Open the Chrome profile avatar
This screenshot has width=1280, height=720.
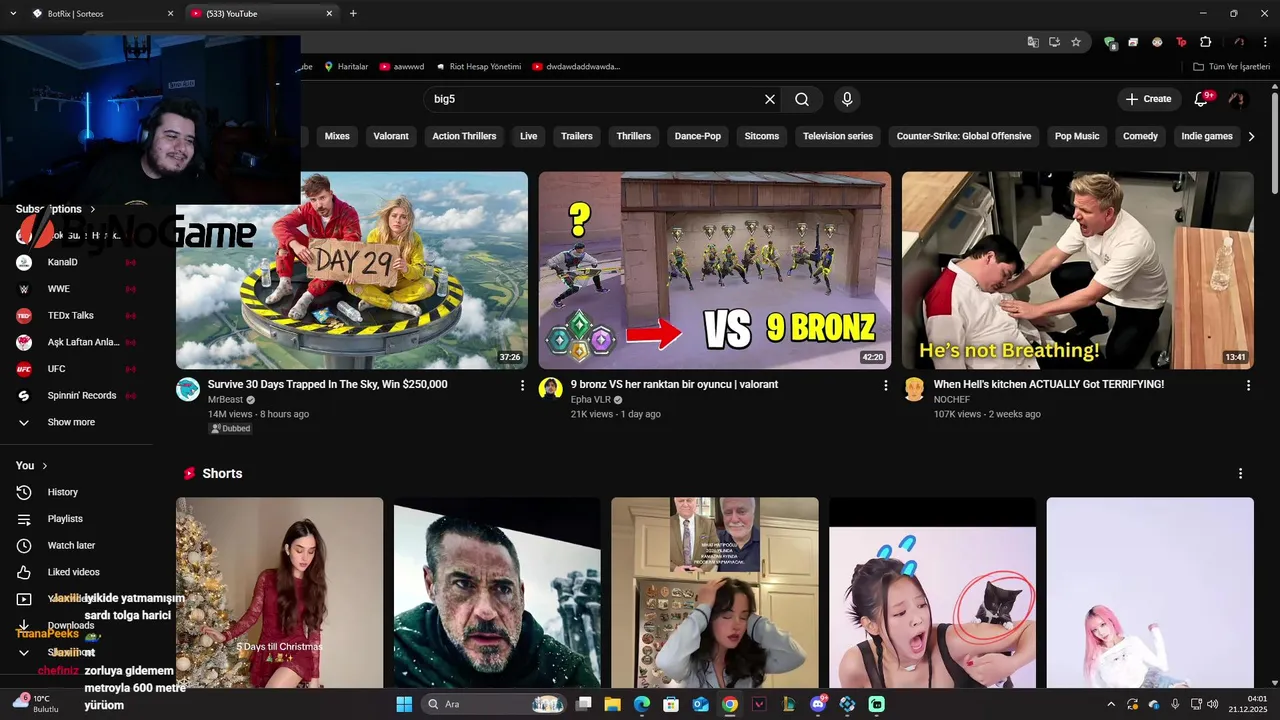[x=1239, y=42]
